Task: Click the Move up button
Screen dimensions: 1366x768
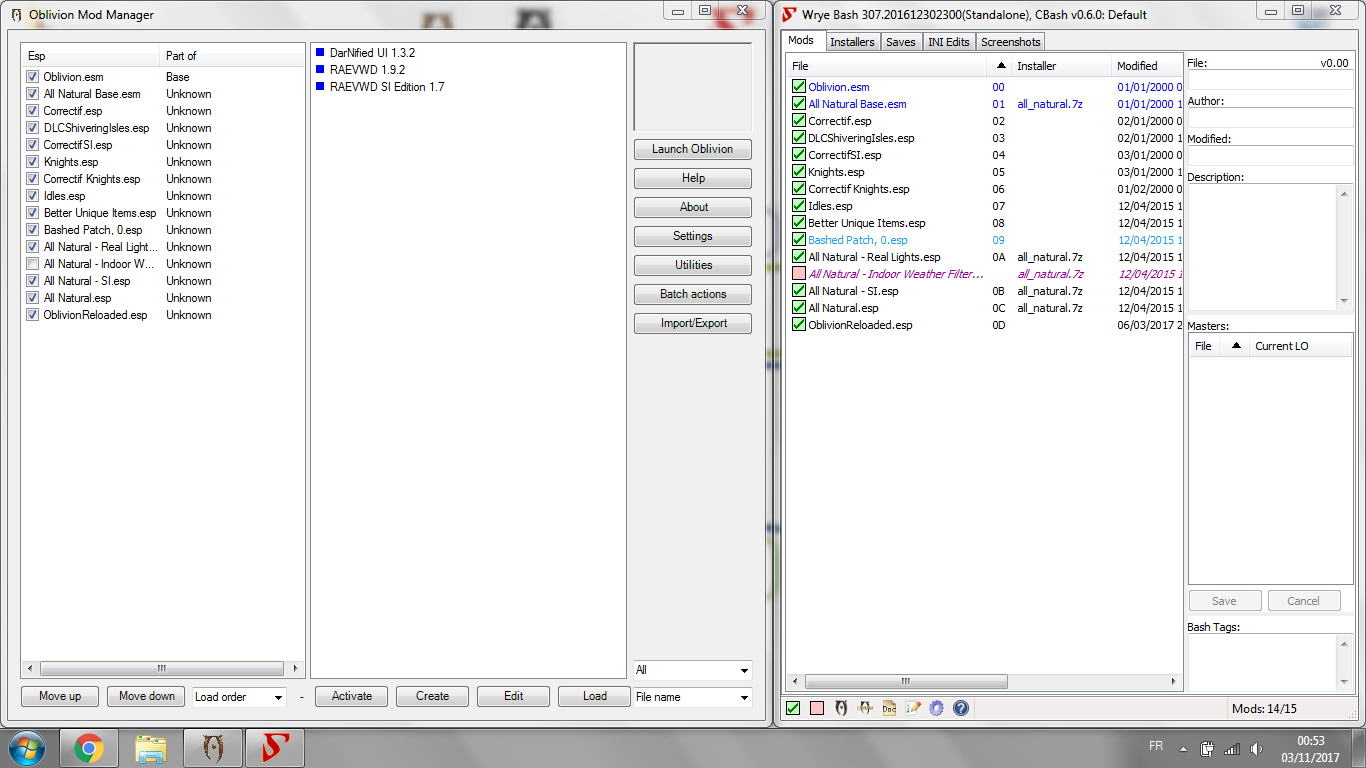Action: point(61,696)
